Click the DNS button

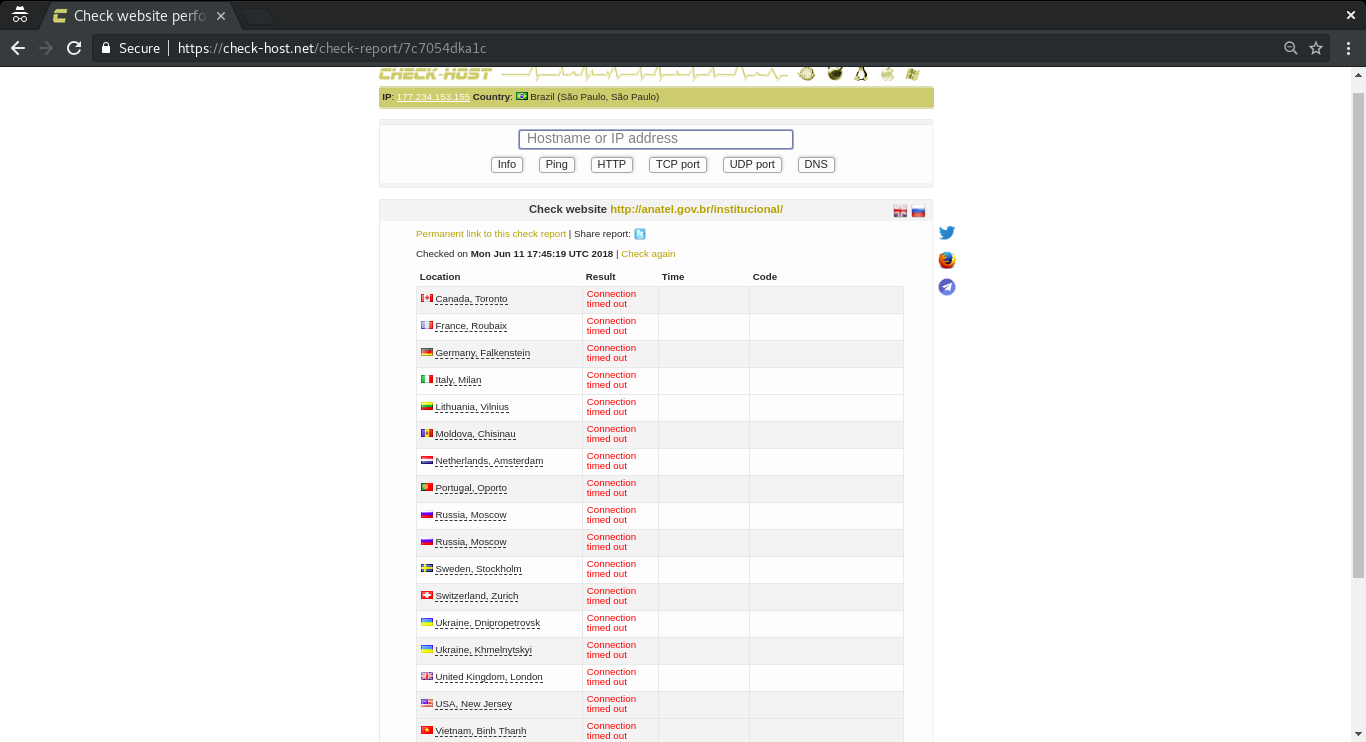[x=816, y=165]
